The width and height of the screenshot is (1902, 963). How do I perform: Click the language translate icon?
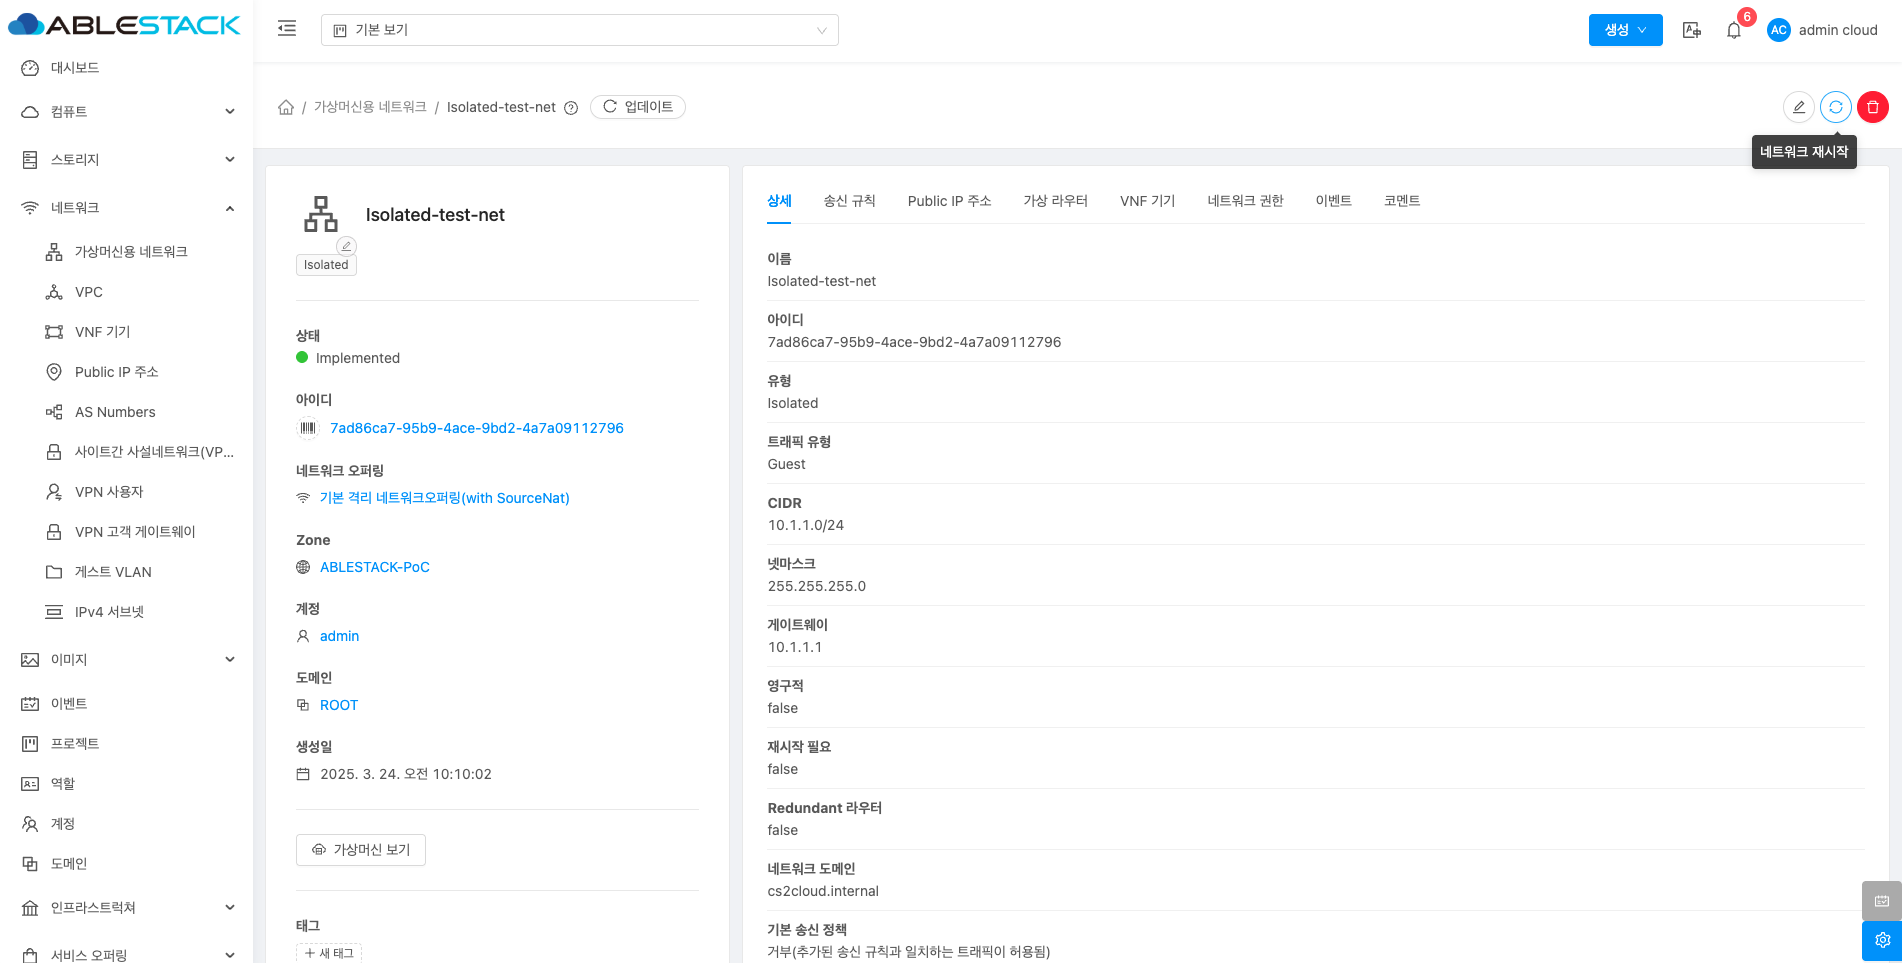[1691, 30]
